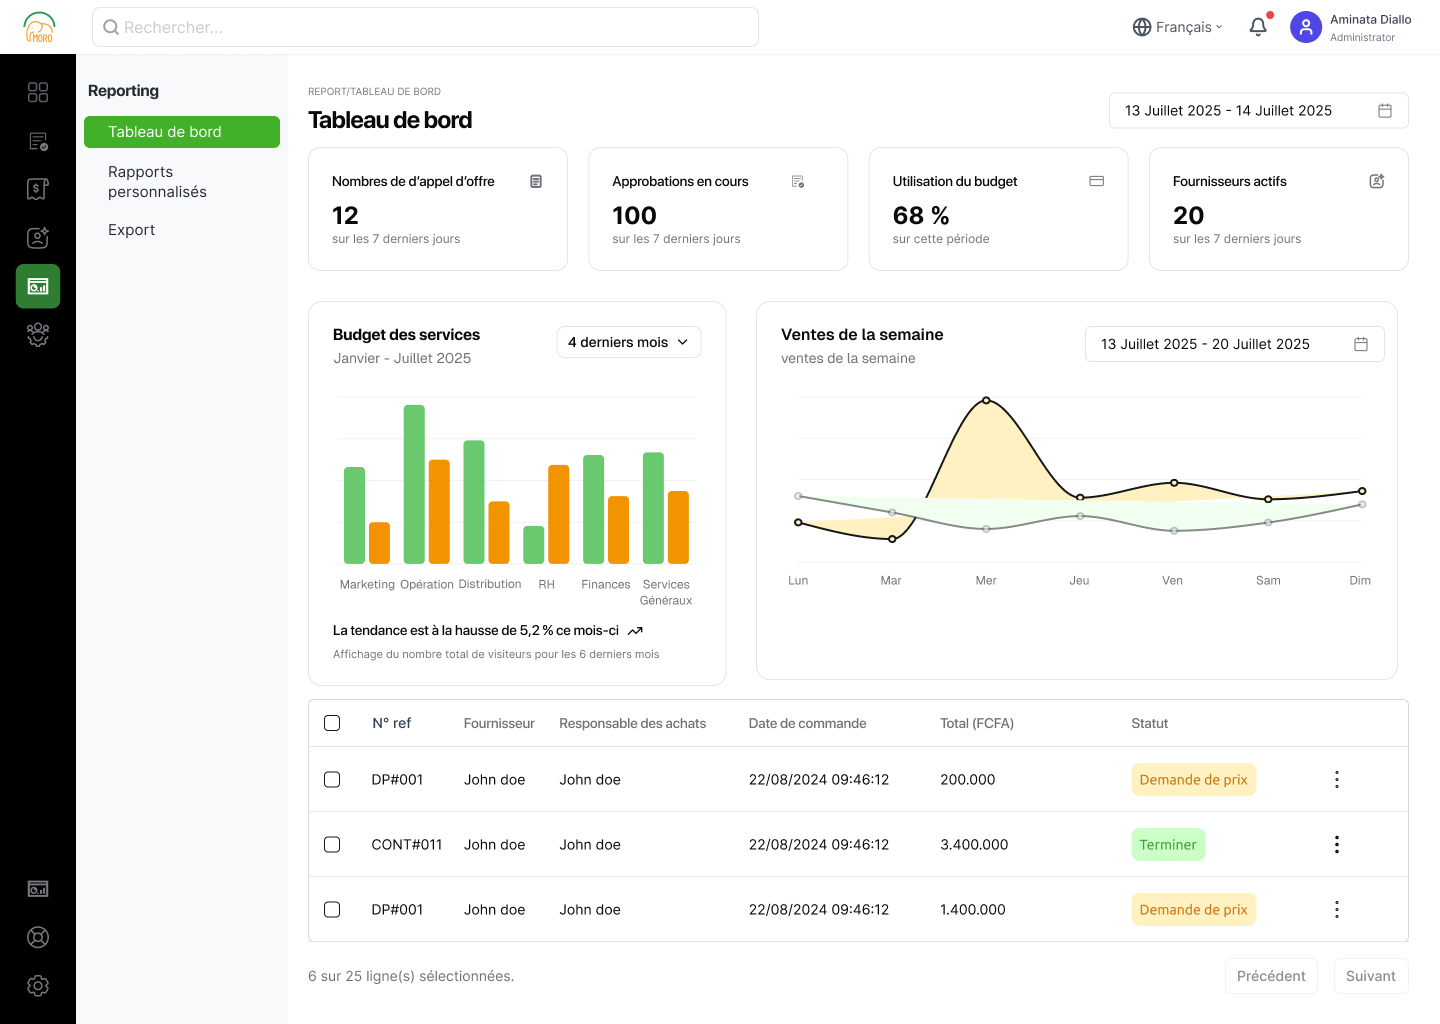Viewport: 1440px width, 1024px height.
Task: Click the help lifebuoy icon in sidebar
Action: click(38, 937)
